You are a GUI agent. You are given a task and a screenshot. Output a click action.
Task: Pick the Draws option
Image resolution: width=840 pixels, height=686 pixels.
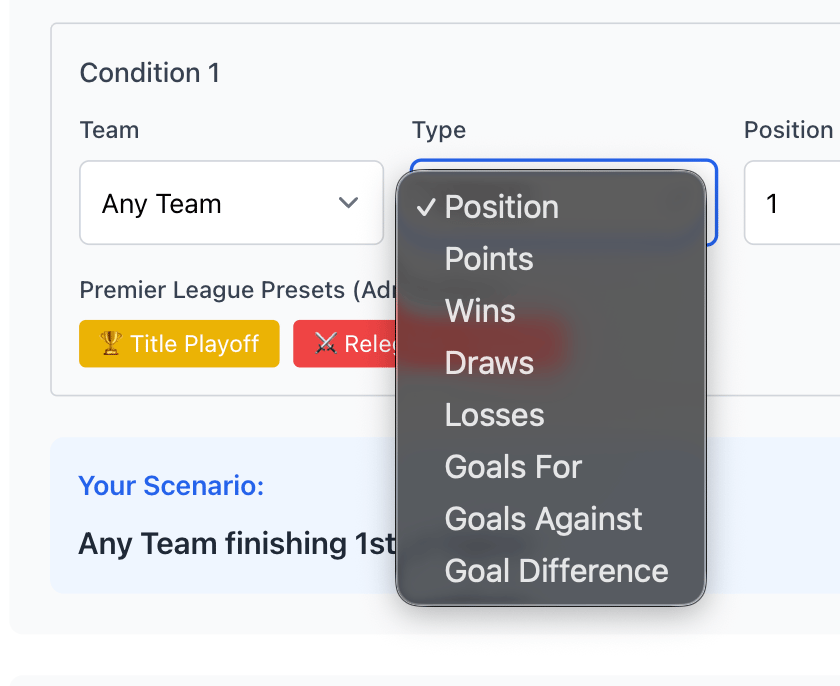pos(489,363)
